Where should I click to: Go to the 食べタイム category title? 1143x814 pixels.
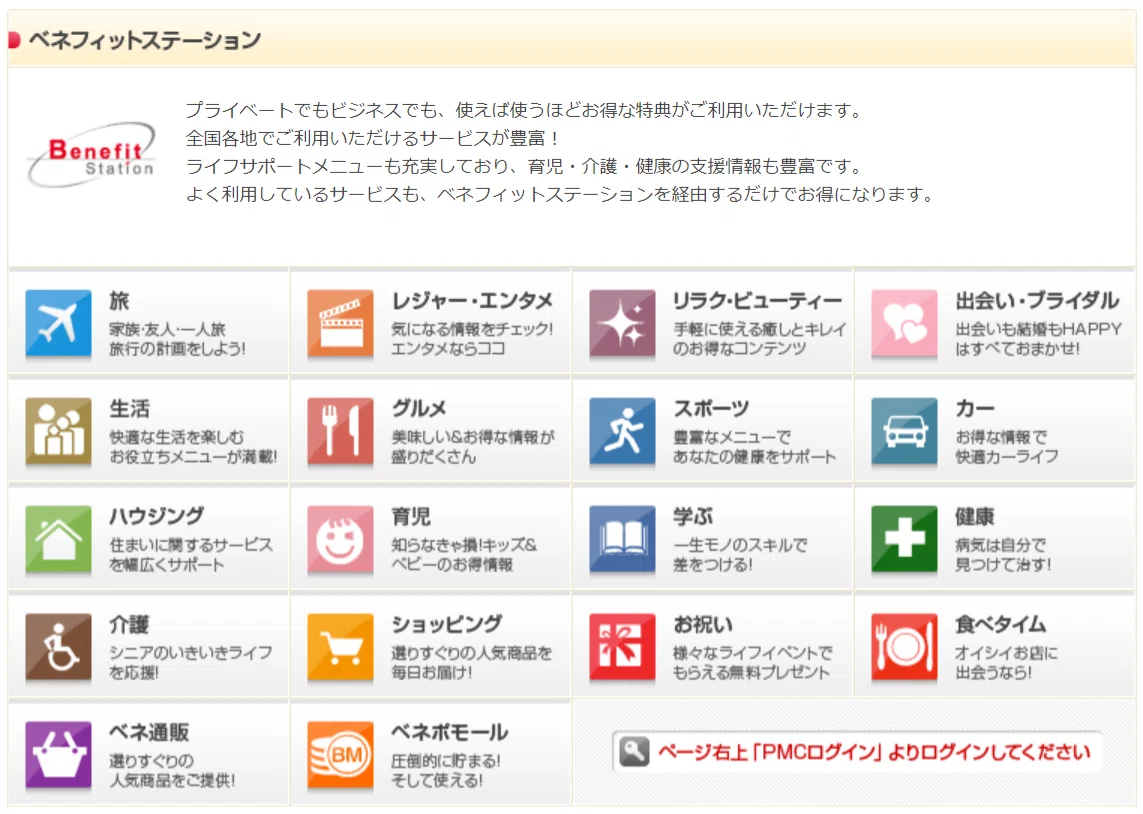tap(1000, 625)
